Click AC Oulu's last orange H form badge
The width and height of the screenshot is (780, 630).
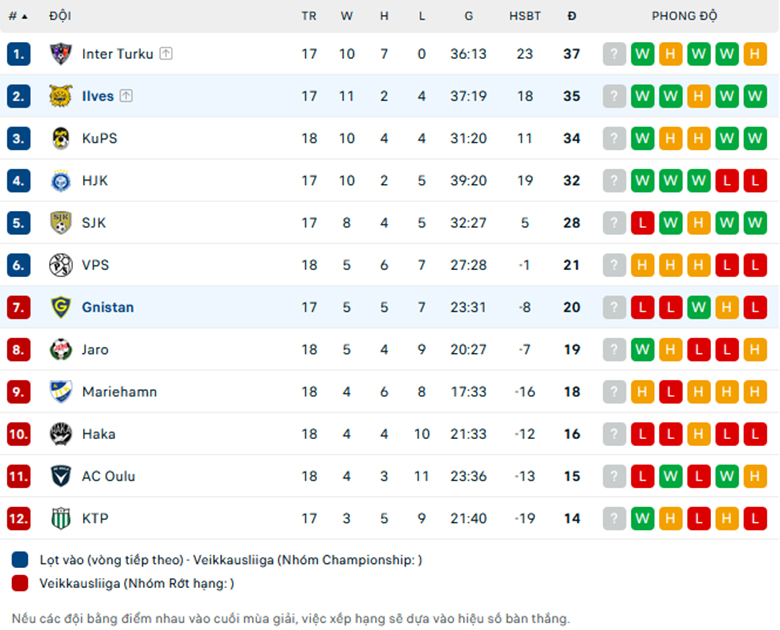point(755,477)
